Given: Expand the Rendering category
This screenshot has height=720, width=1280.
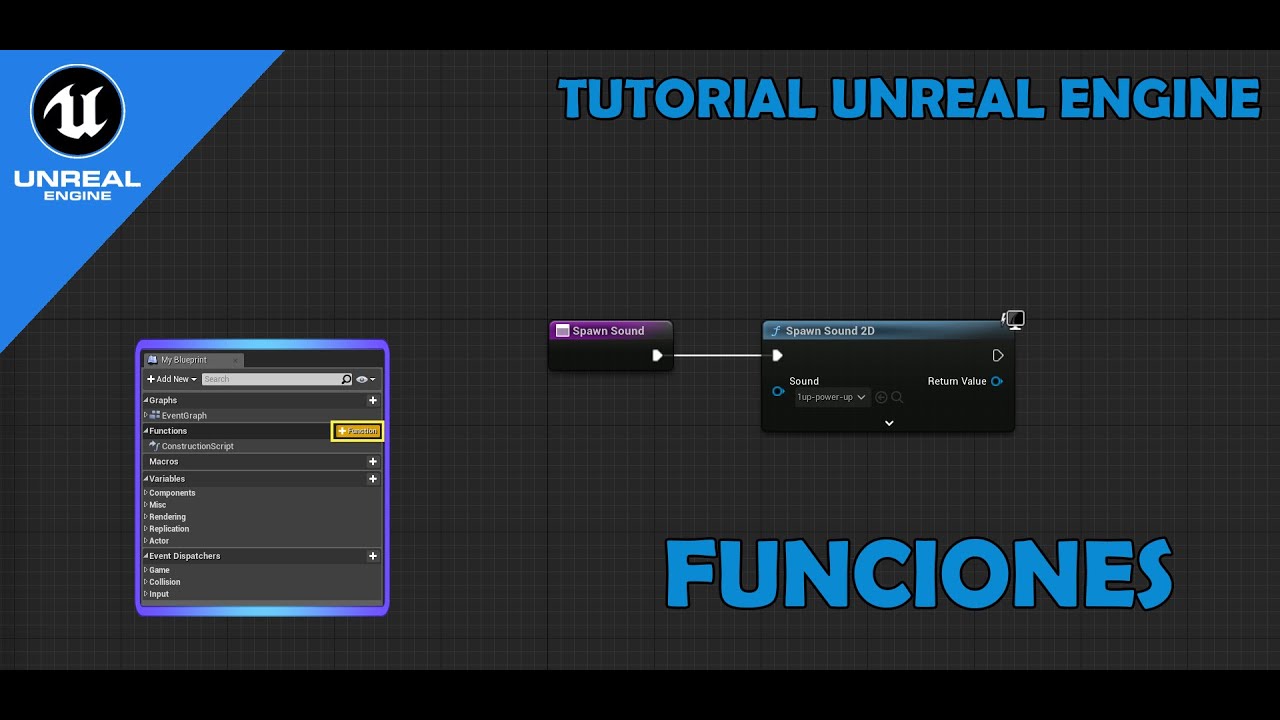Looking at the screenshot, I should point(146,517).
